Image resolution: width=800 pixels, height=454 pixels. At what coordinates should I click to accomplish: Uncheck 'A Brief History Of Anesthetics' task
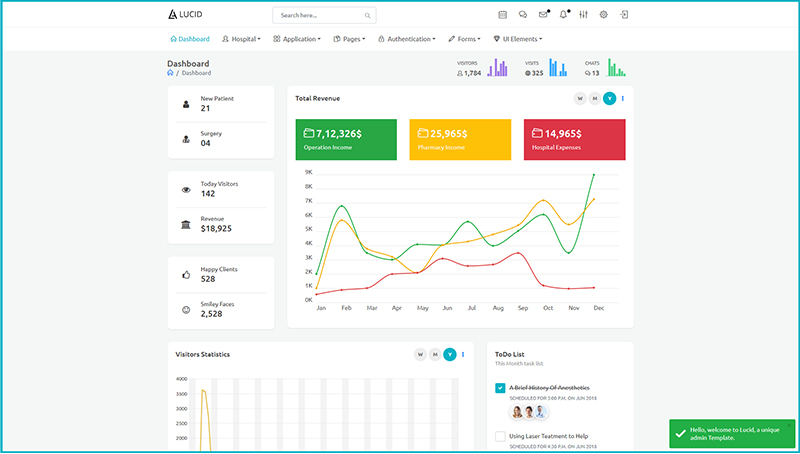tap(500, 388)
